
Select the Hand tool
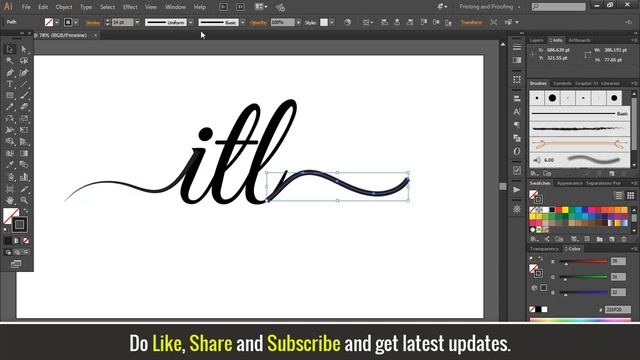pyautogui.click(x=10, y=200)
